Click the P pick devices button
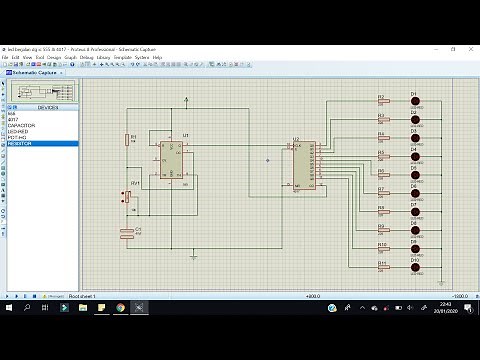 [x=10, y=107]
